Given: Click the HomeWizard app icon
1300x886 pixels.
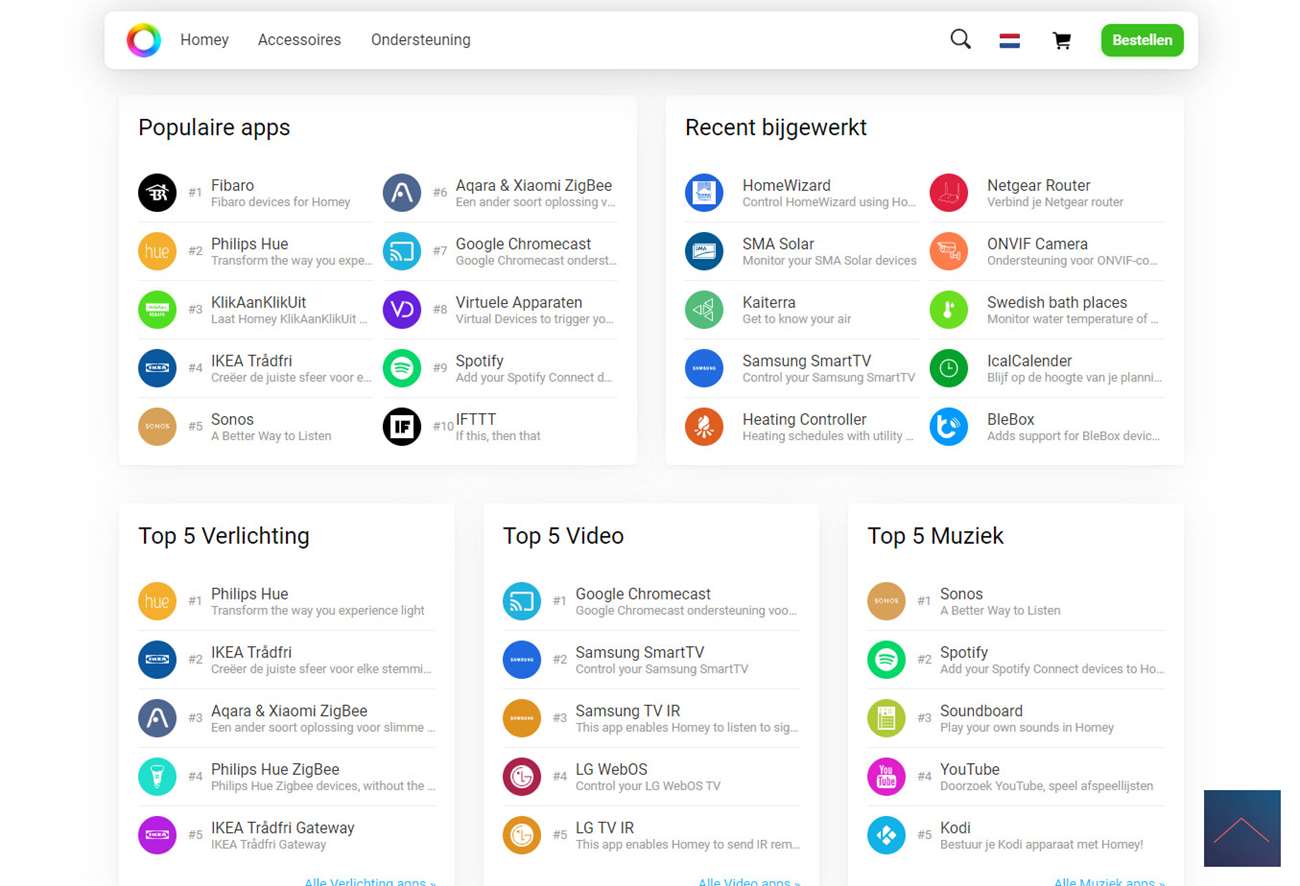Looking at the screenshot, I should (704, 193).
